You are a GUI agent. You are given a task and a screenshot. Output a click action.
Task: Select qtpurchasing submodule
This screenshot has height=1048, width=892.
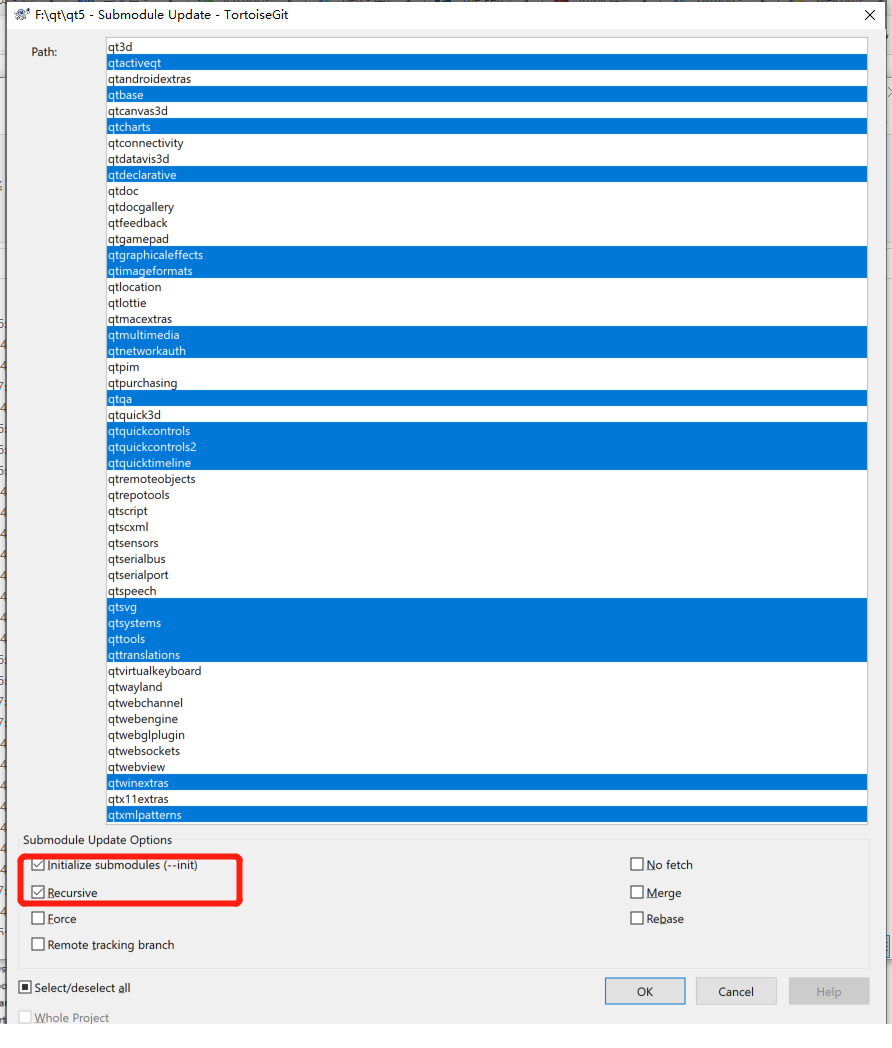coord(486,383)
